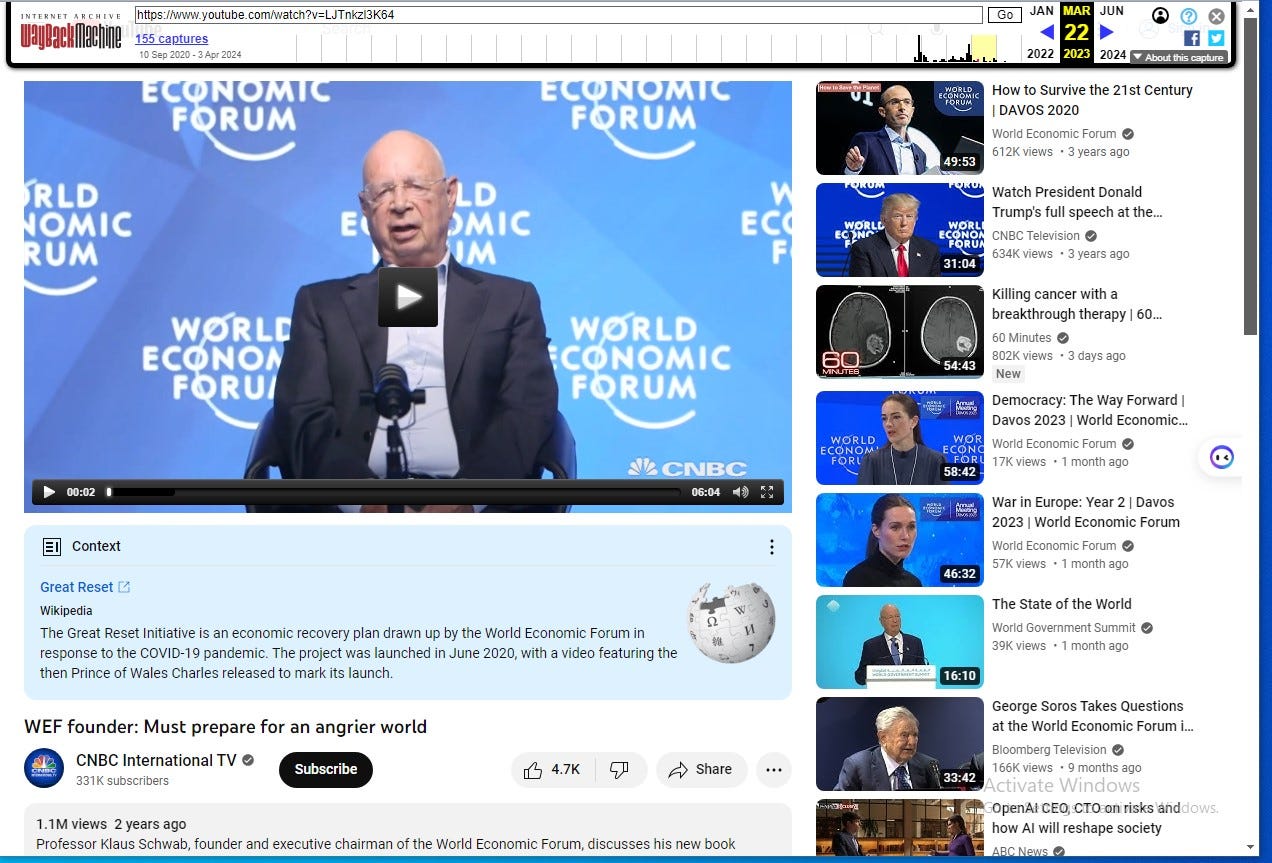The height and width of the screenshot is (863, 1272).
Task: Subscribe to CNBC International TV
Action: (x=326, y=770)
